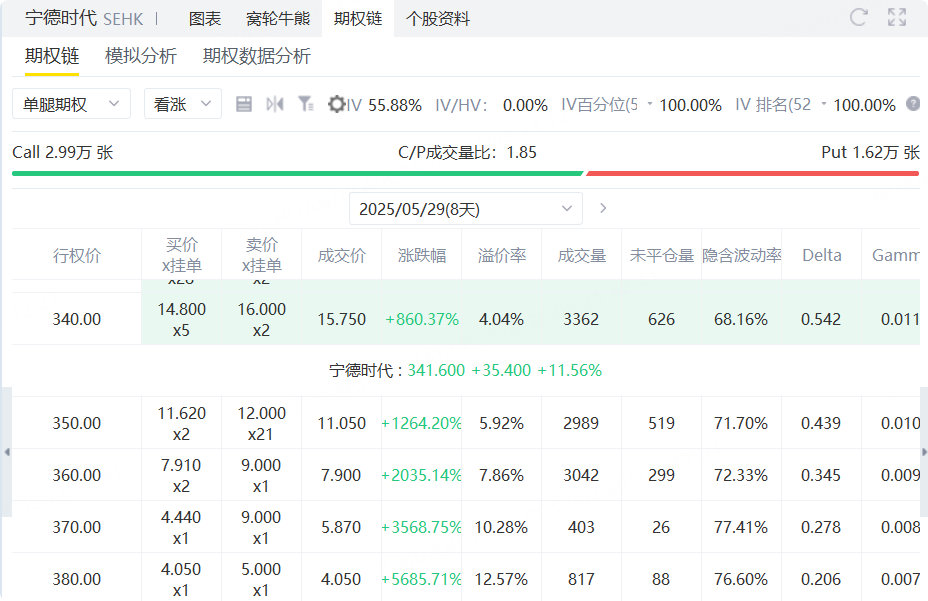Click the 买价x挂单 column header

tap(182, 255)
